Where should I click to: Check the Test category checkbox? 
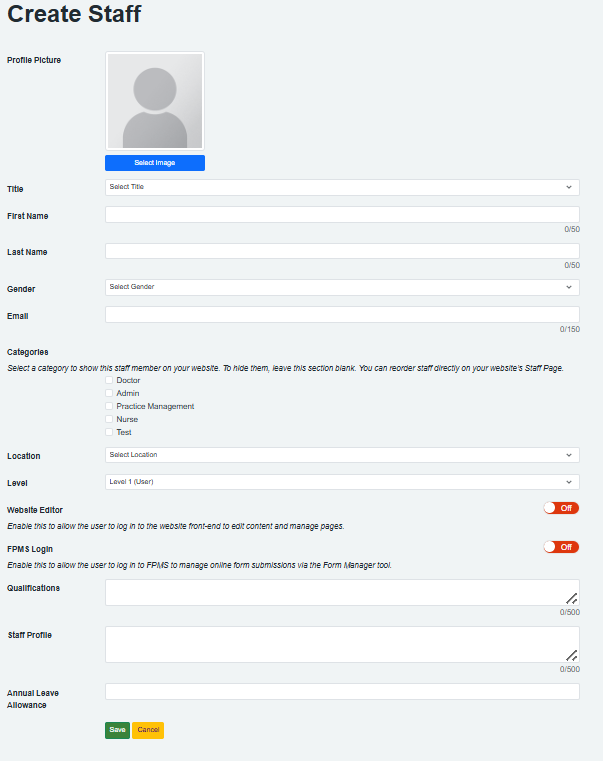pos(109,432)
